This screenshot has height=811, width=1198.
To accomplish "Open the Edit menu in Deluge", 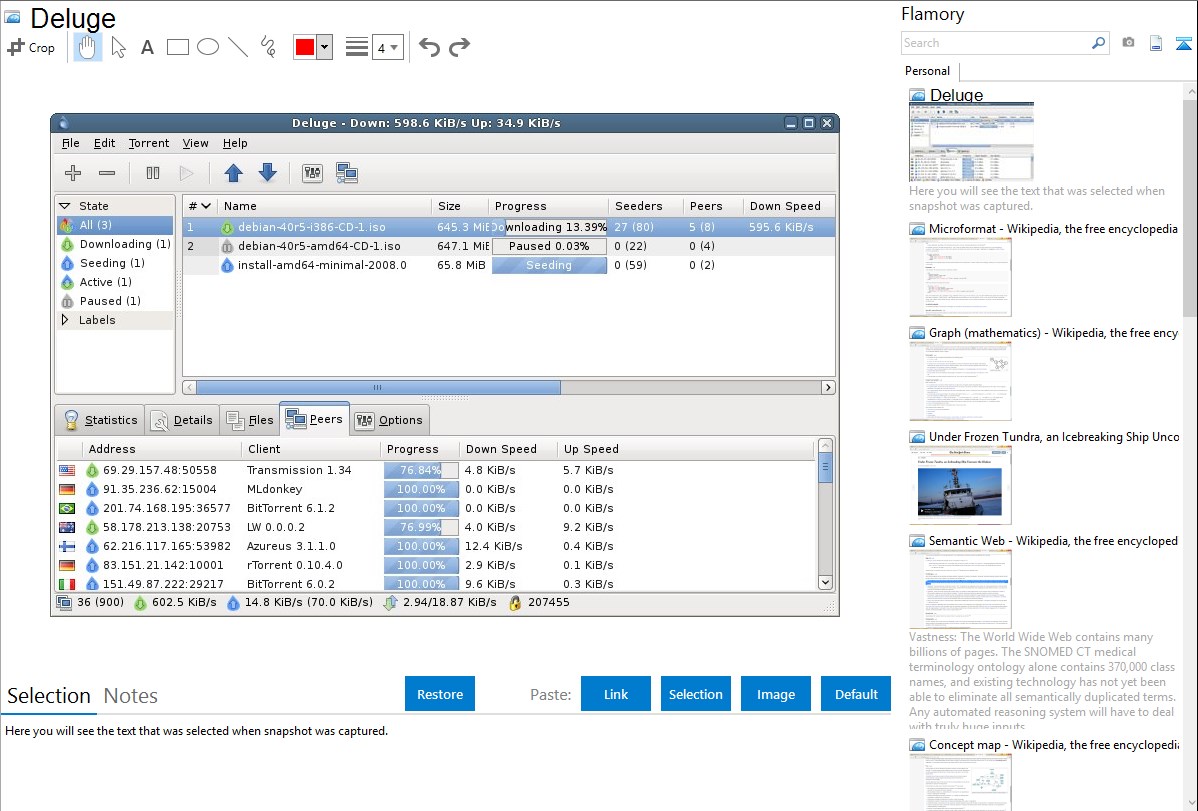I will tap(104, 143).
